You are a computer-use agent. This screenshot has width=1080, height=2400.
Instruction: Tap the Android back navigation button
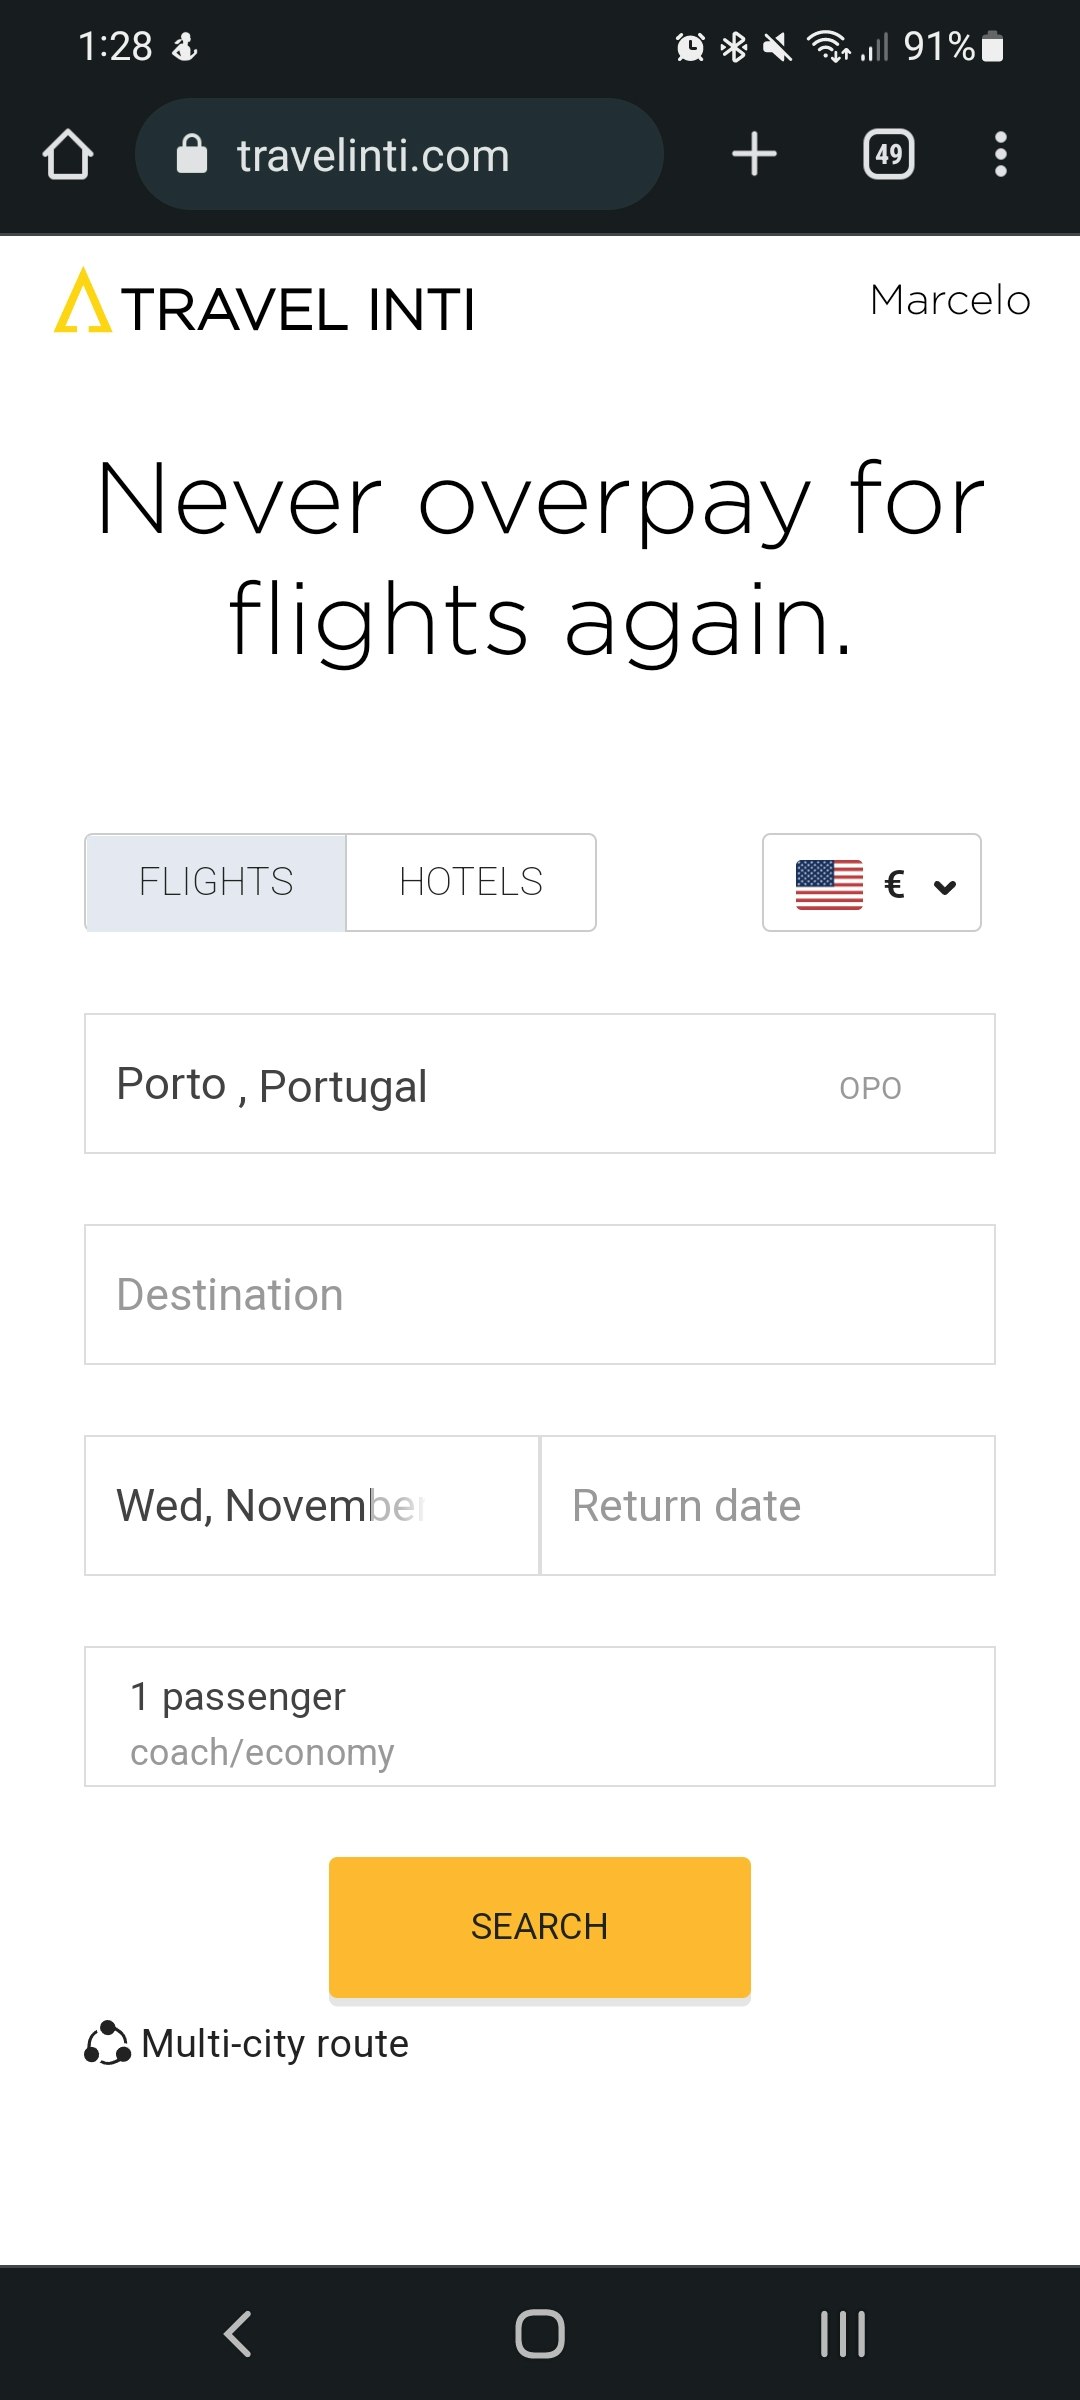coord(238,2334)
